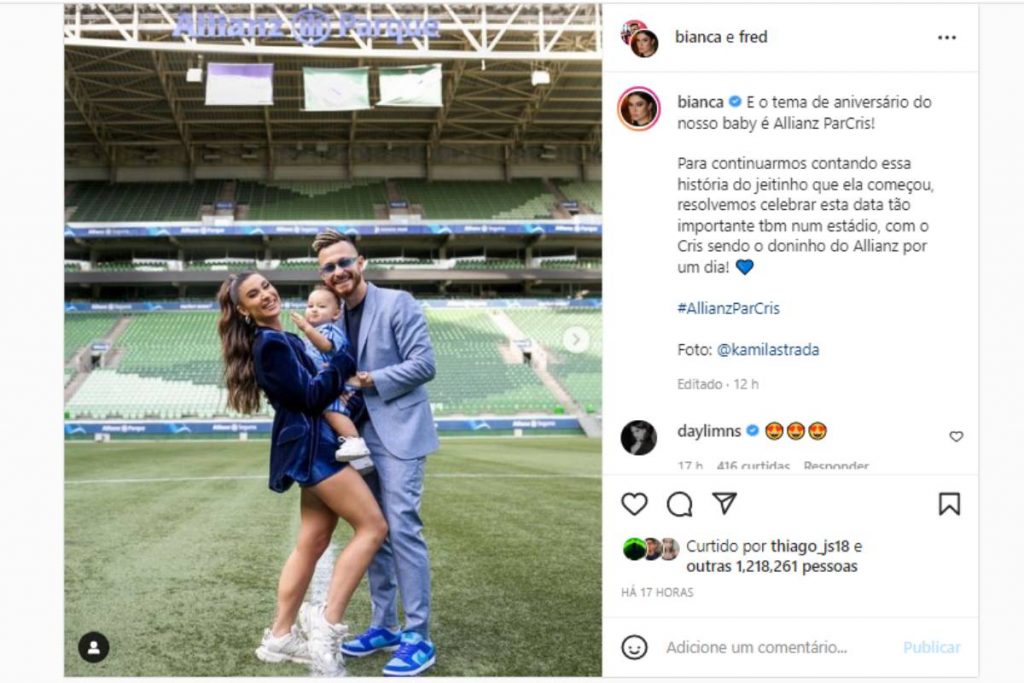1024x683 pixels.
Task: Click the Publicar button
Action: 931,647
